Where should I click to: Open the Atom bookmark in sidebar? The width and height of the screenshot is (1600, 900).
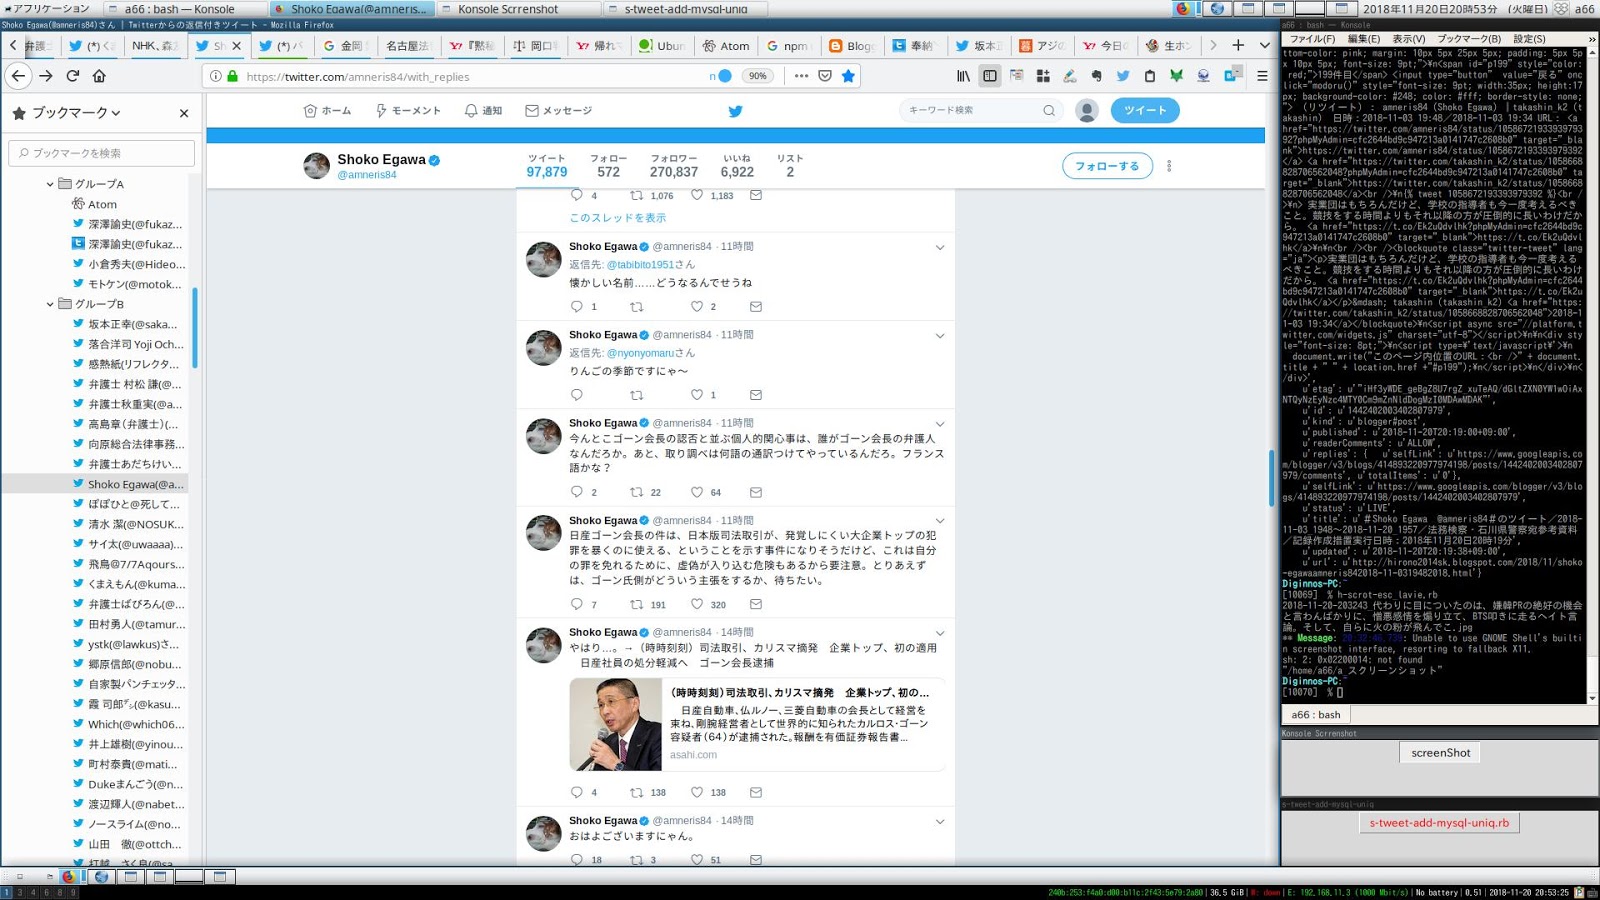[x=102, y=204]
